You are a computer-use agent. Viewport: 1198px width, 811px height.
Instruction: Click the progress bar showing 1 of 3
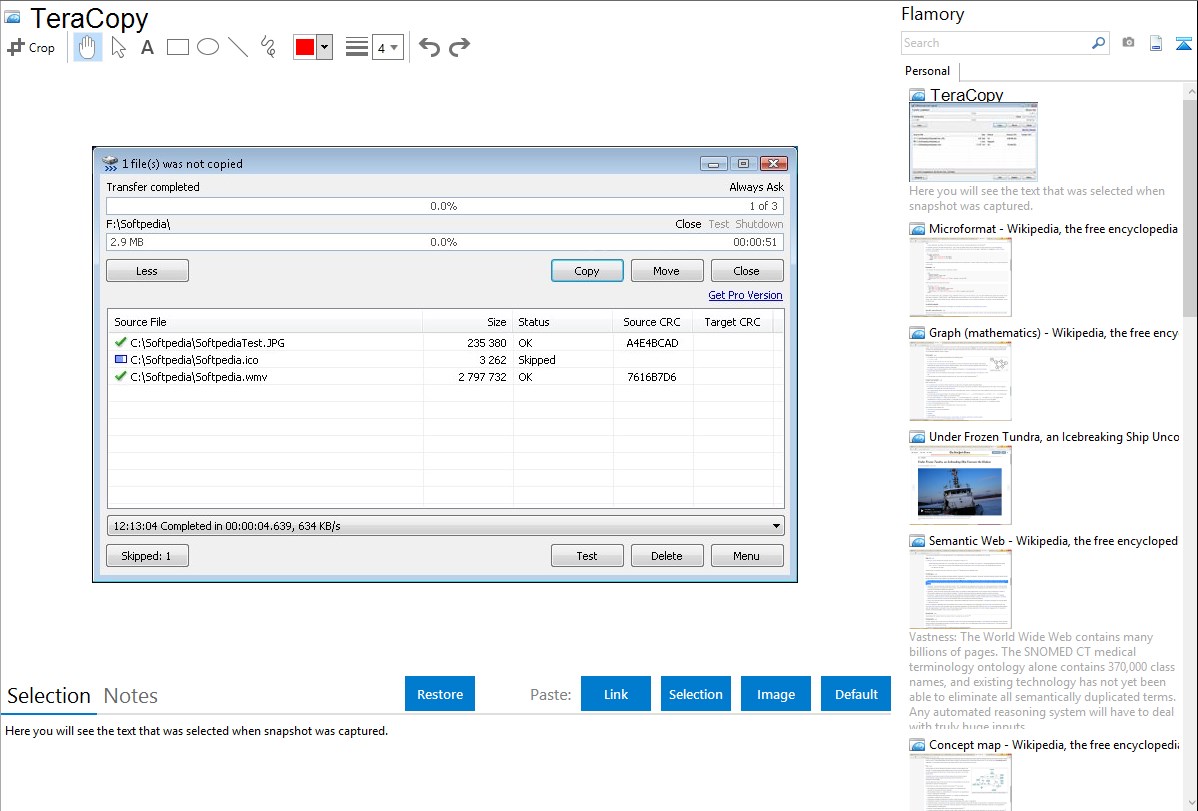[x=445, y=206]
